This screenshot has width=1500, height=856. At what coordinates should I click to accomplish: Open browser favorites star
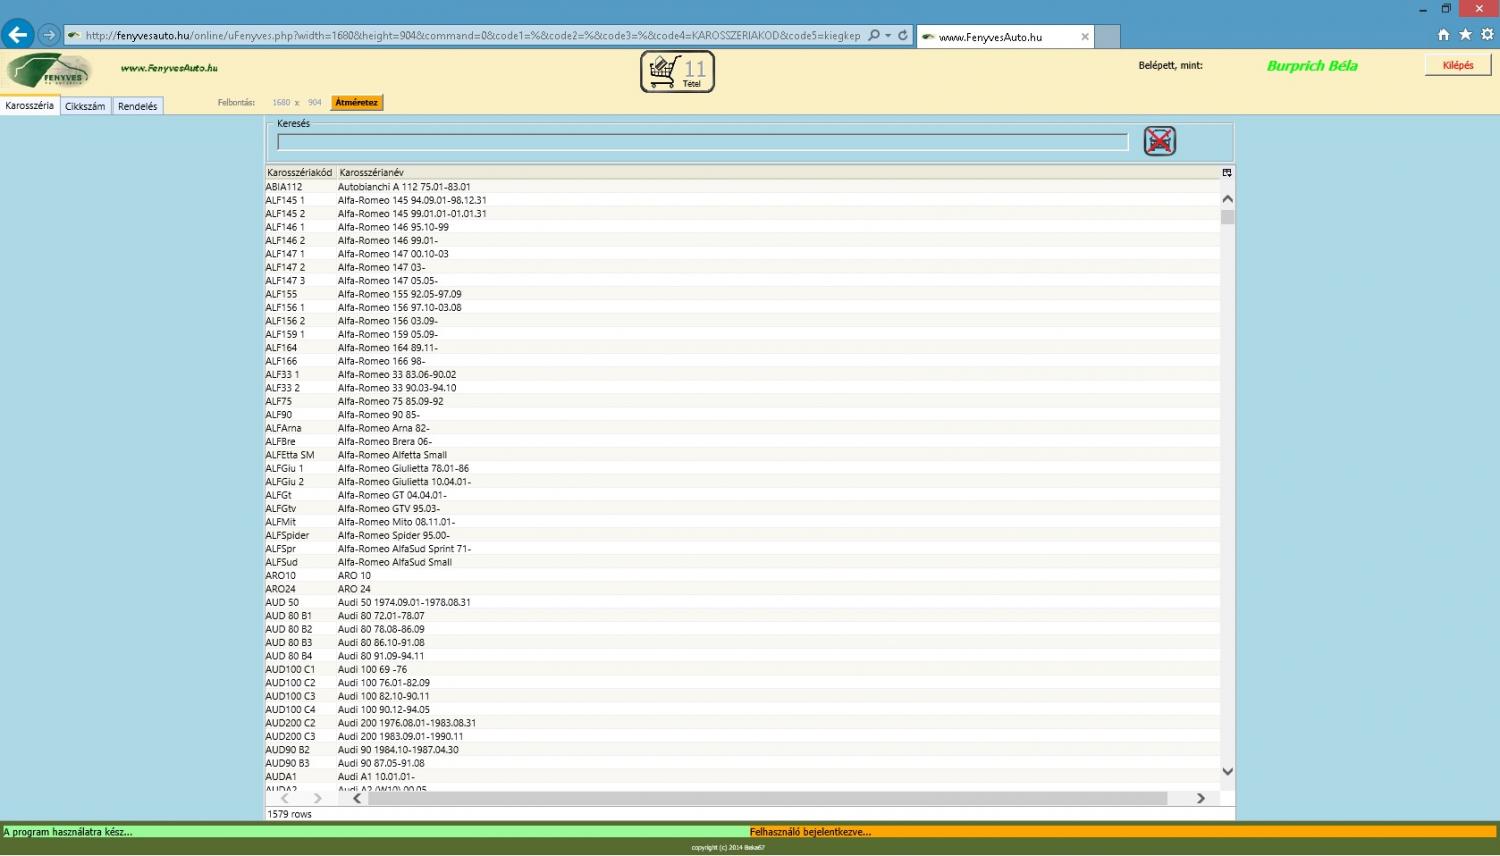click(x=1465, y=35)
